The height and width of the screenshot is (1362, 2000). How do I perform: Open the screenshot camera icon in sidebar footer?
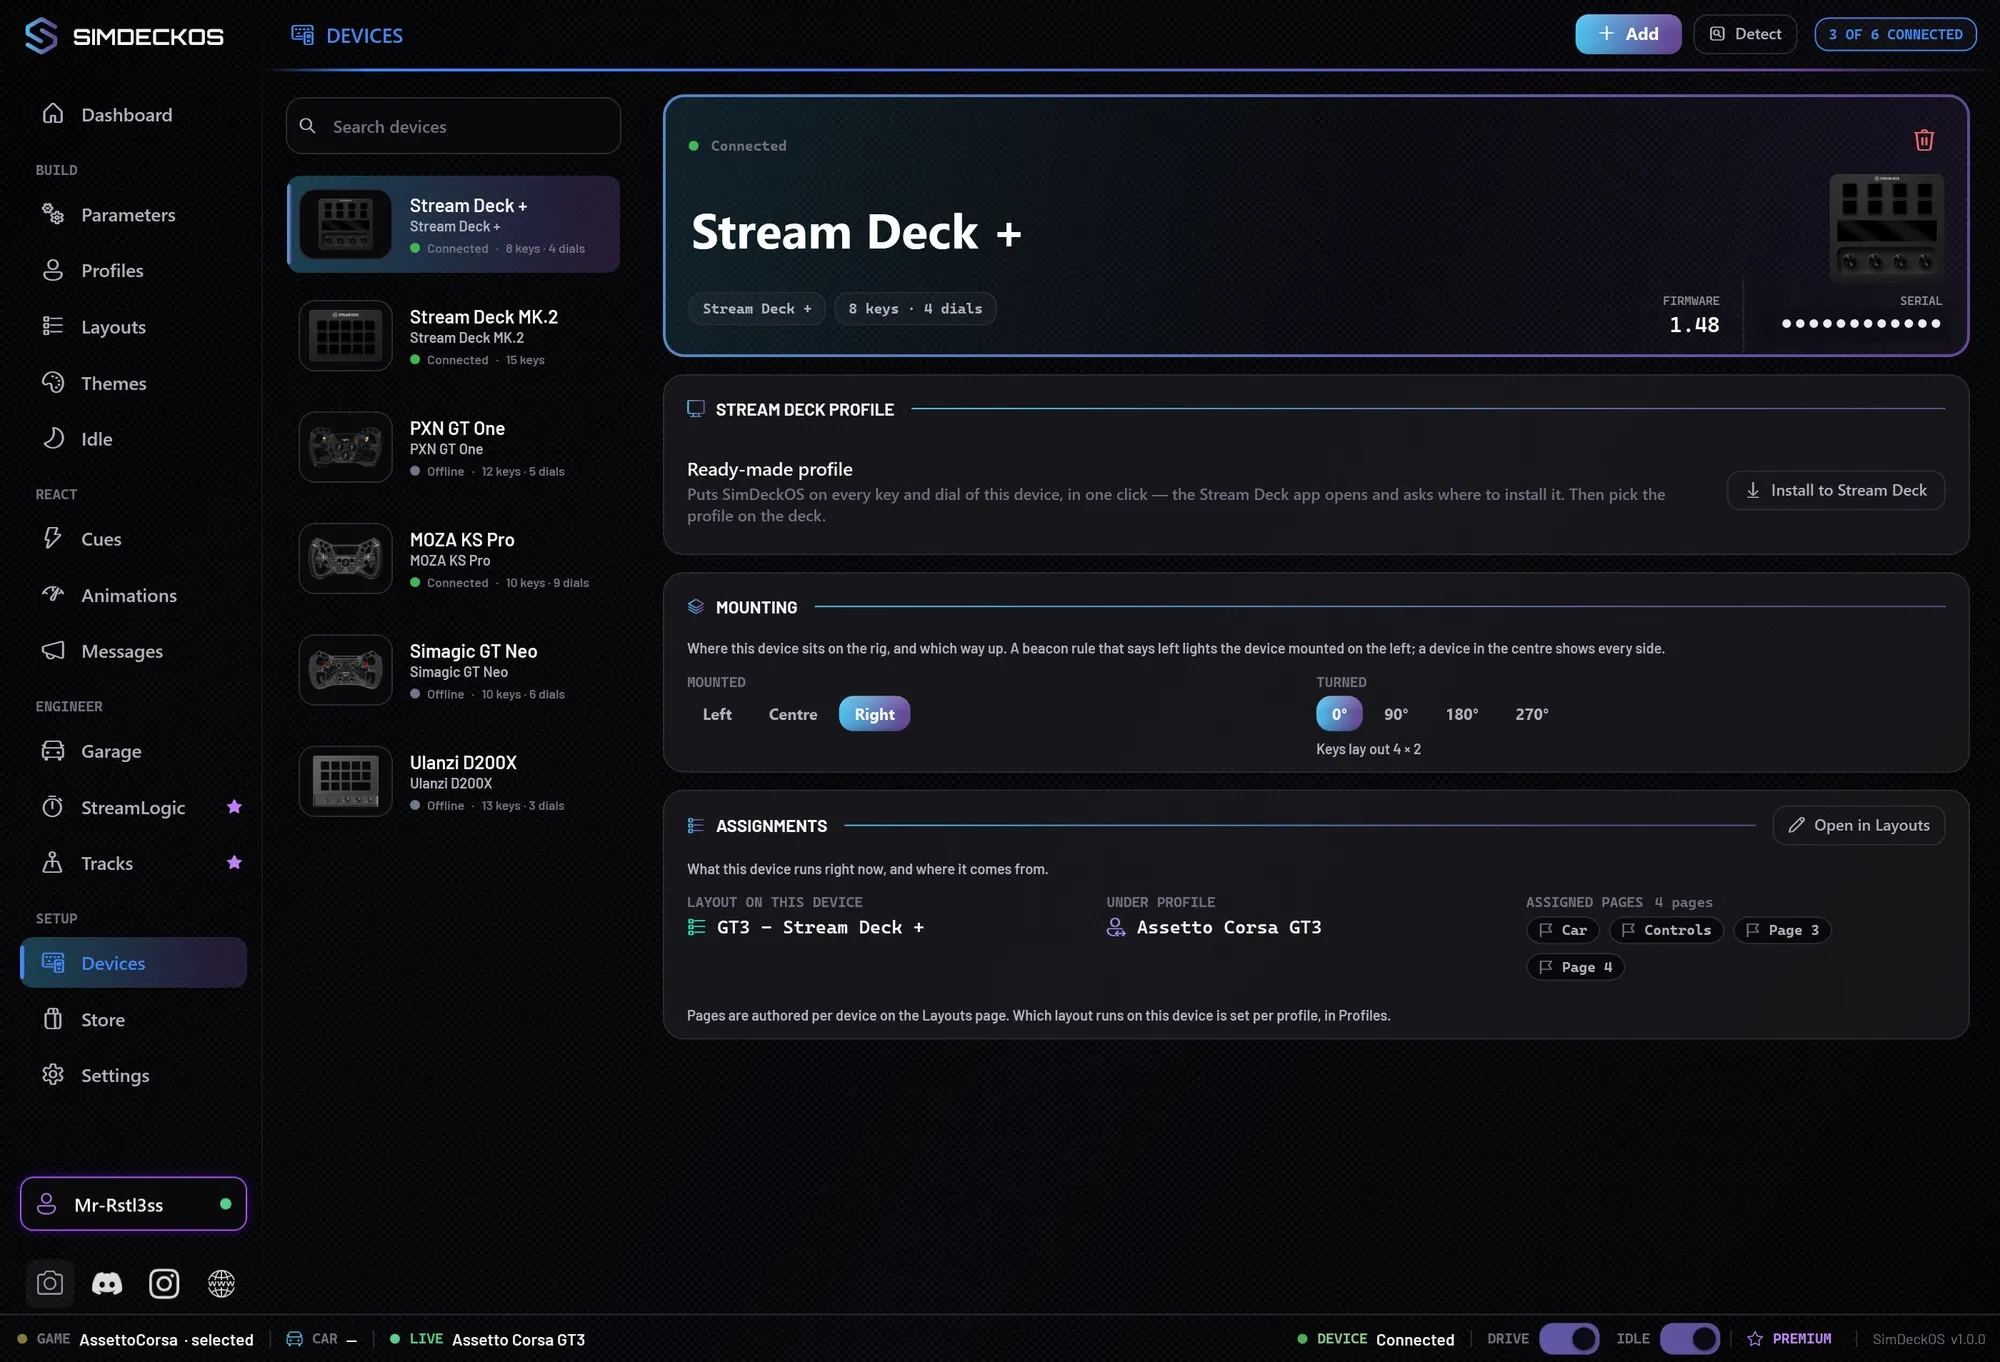49,1283
